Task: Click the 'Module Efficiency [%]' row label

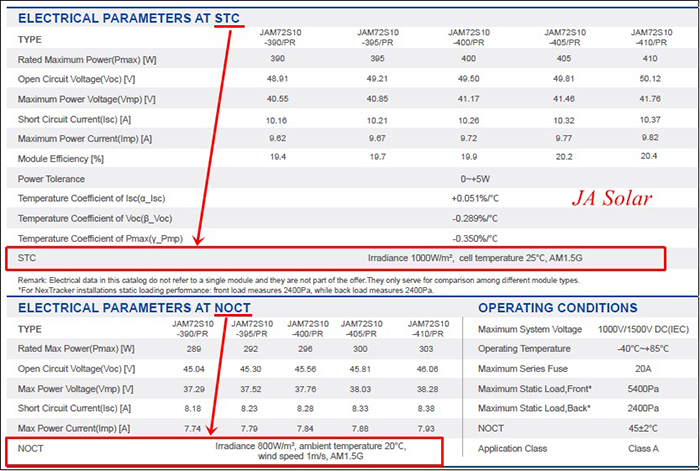Action: [x=62, y=158]
